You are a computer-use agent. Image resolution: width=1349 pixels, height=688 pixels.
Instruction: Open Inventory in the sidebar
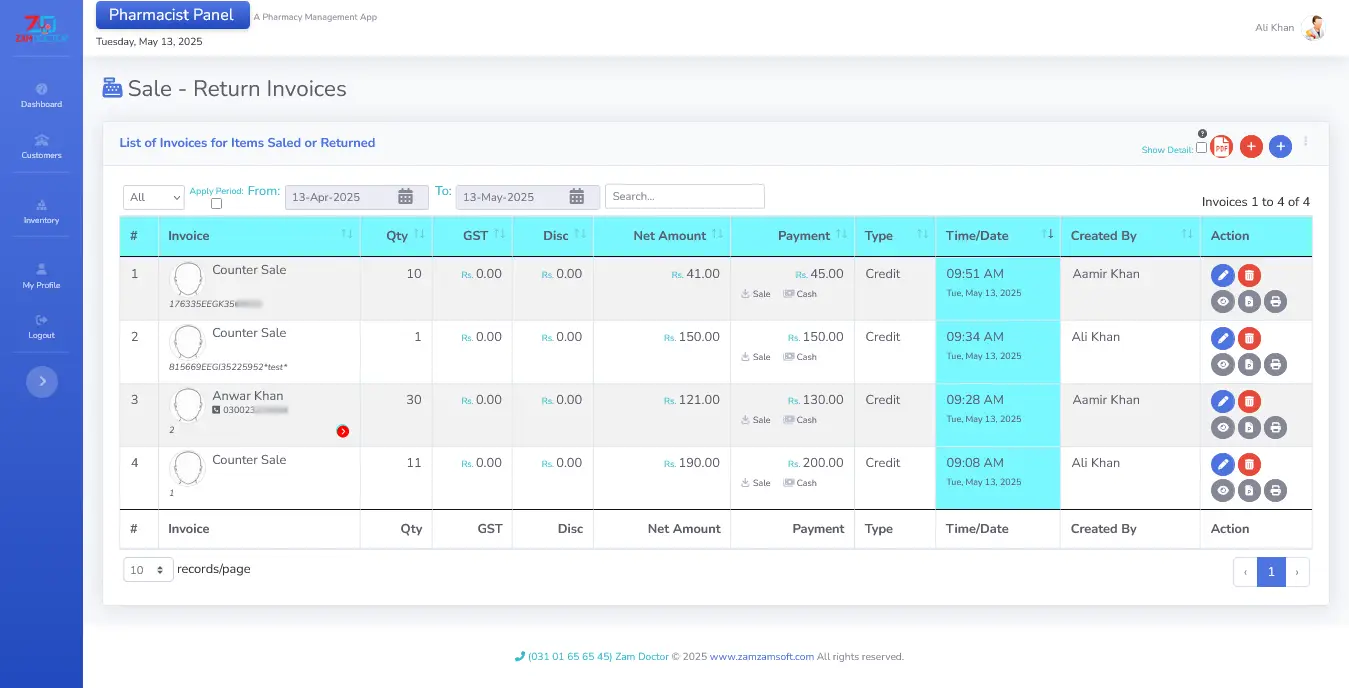click(41, 211)
